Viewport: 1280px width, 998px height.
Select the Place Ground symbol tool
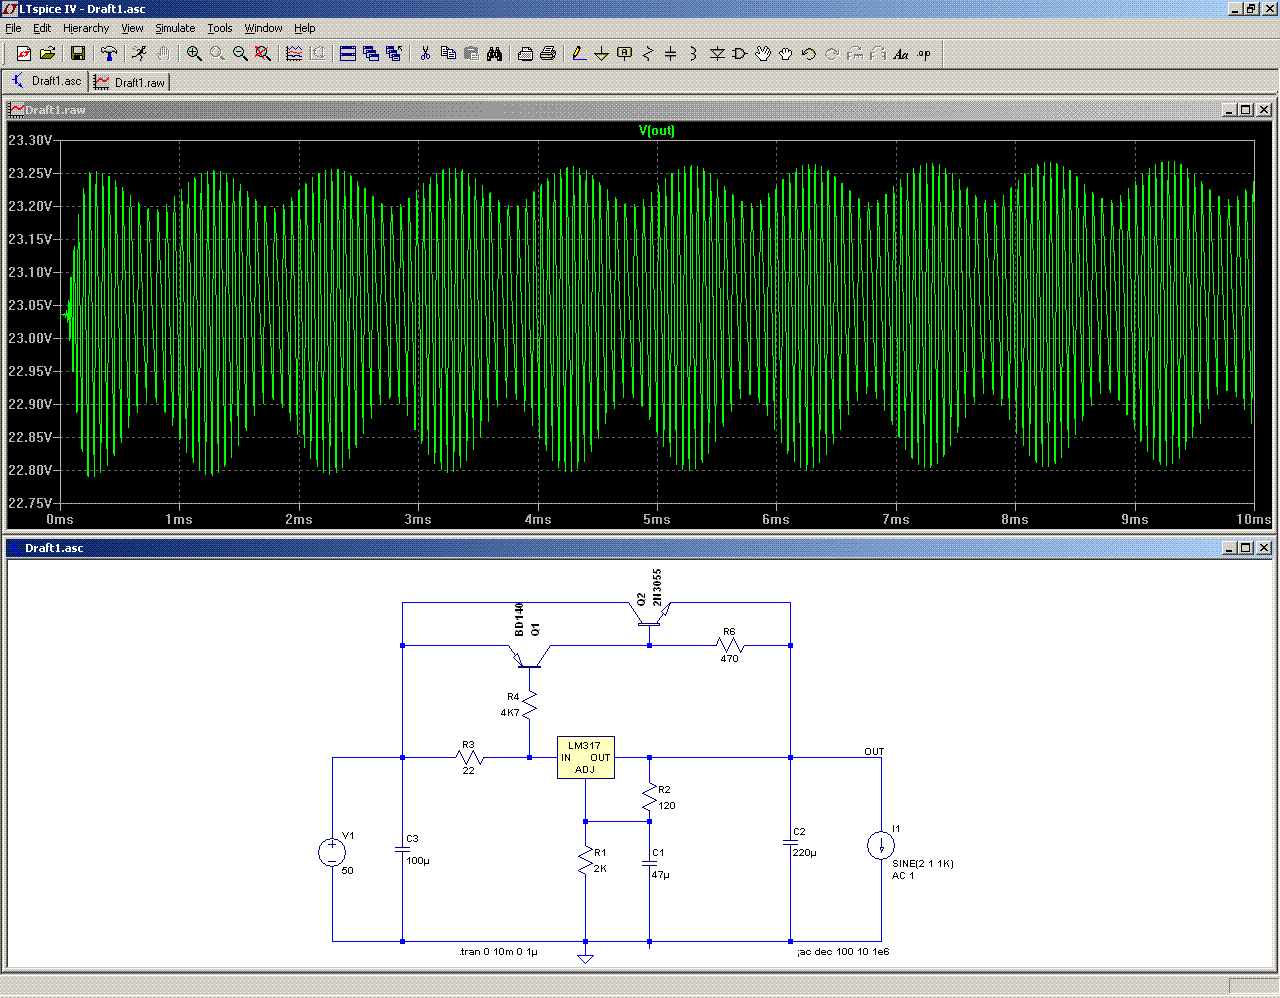pyautogui.click(x=601, y=54)
